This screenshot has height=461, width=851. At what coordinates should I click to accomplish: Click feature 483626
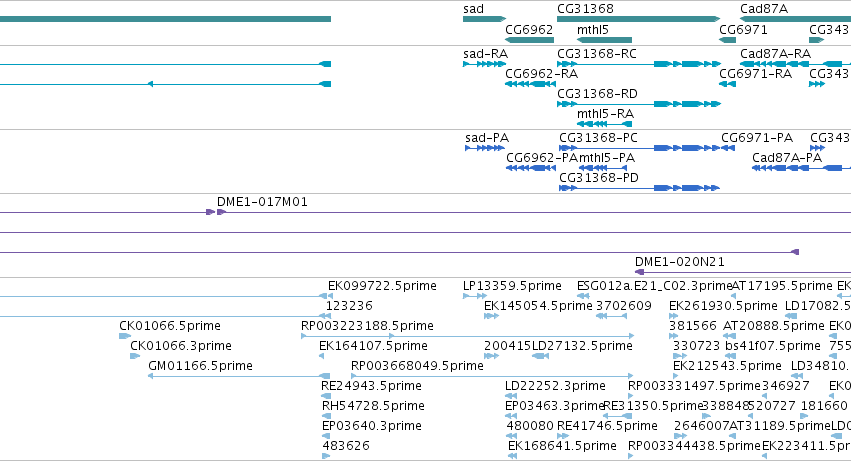[x=346, y=447]
